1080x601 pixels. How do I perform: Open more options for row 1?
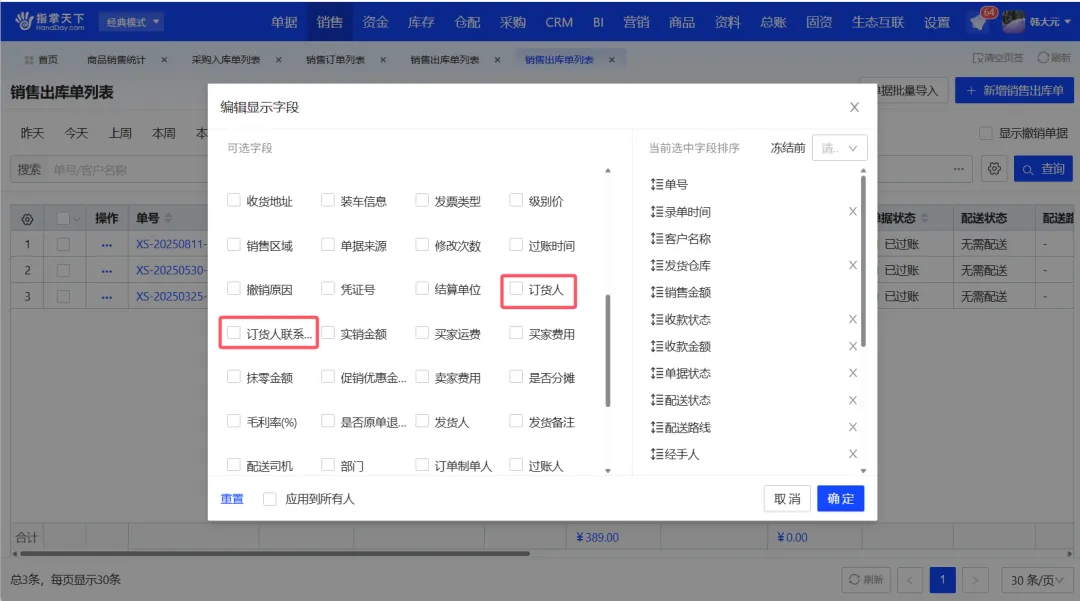106,244
